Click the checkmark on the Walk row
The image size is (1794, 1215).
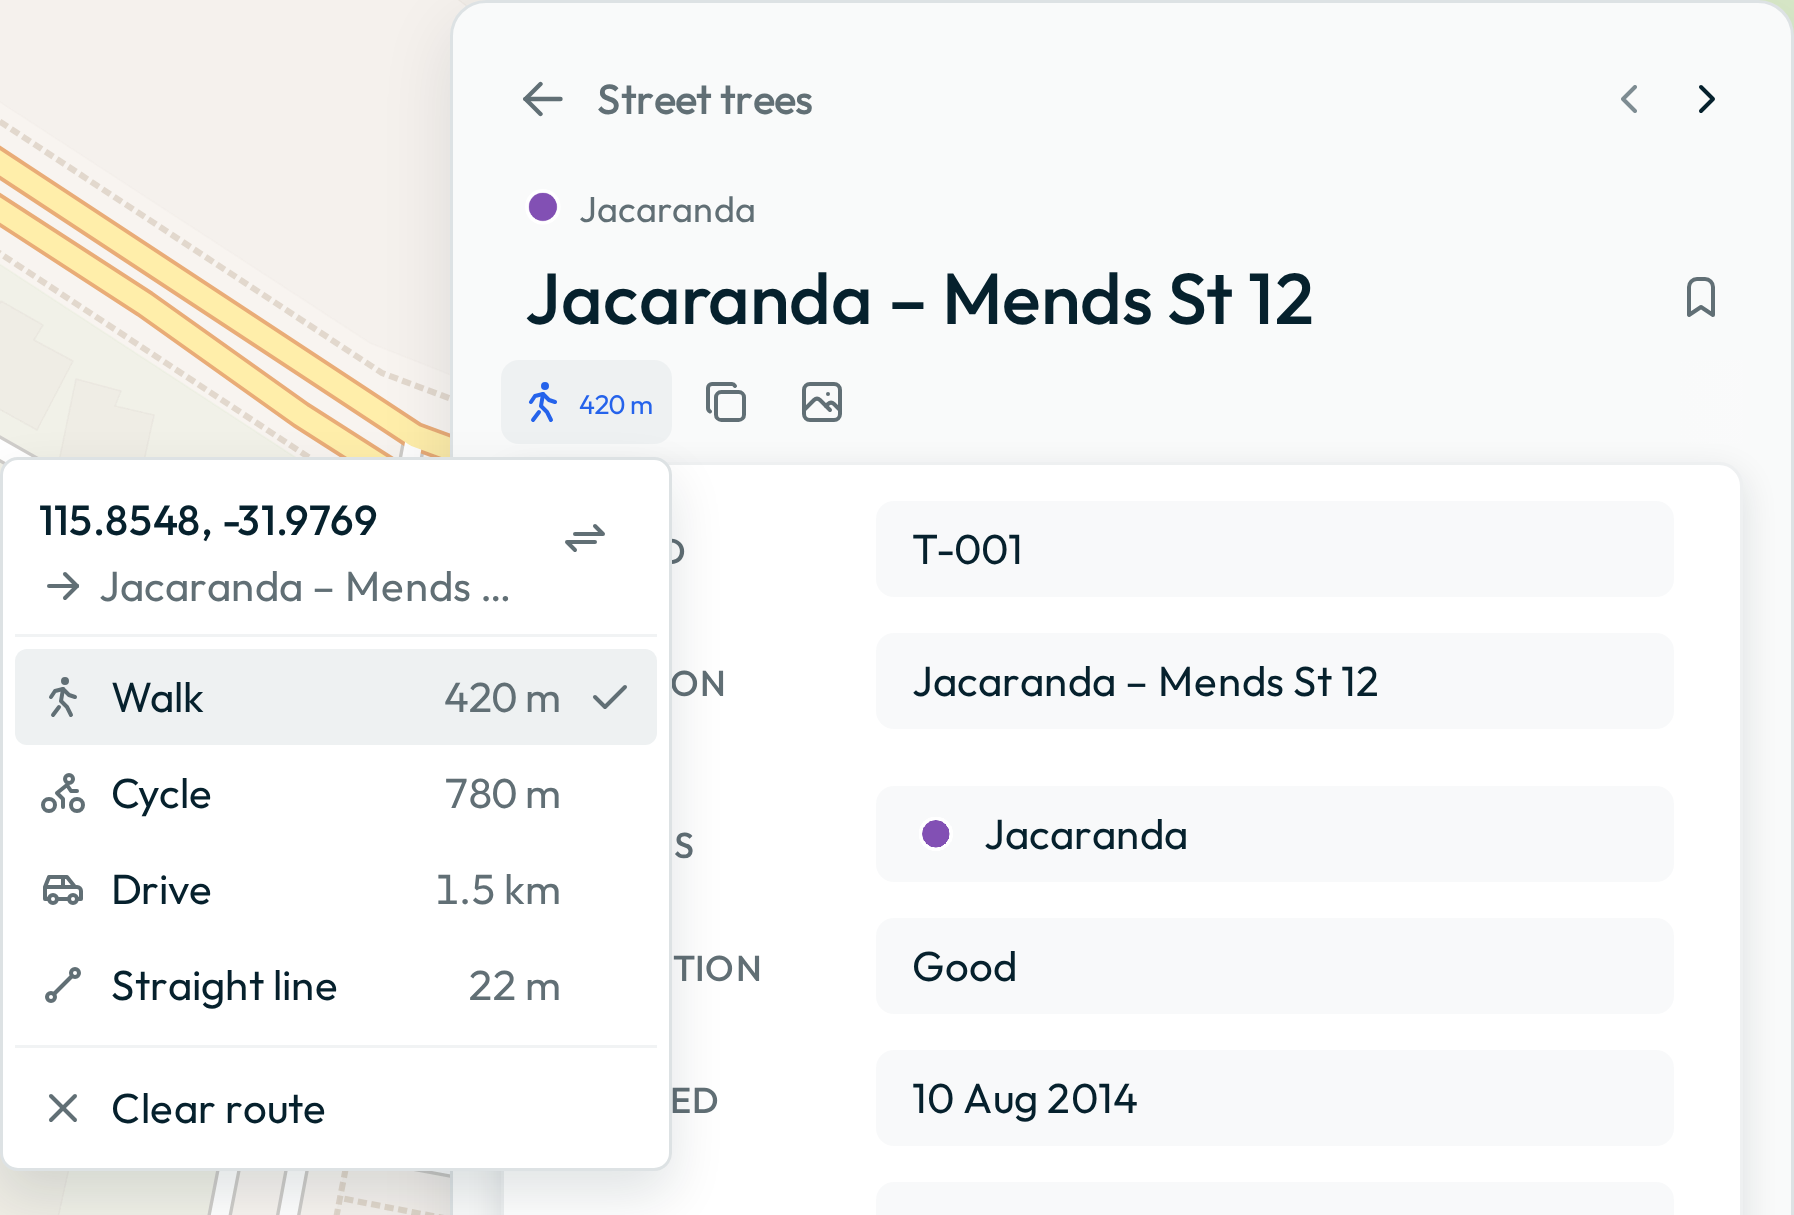(610, 697)
